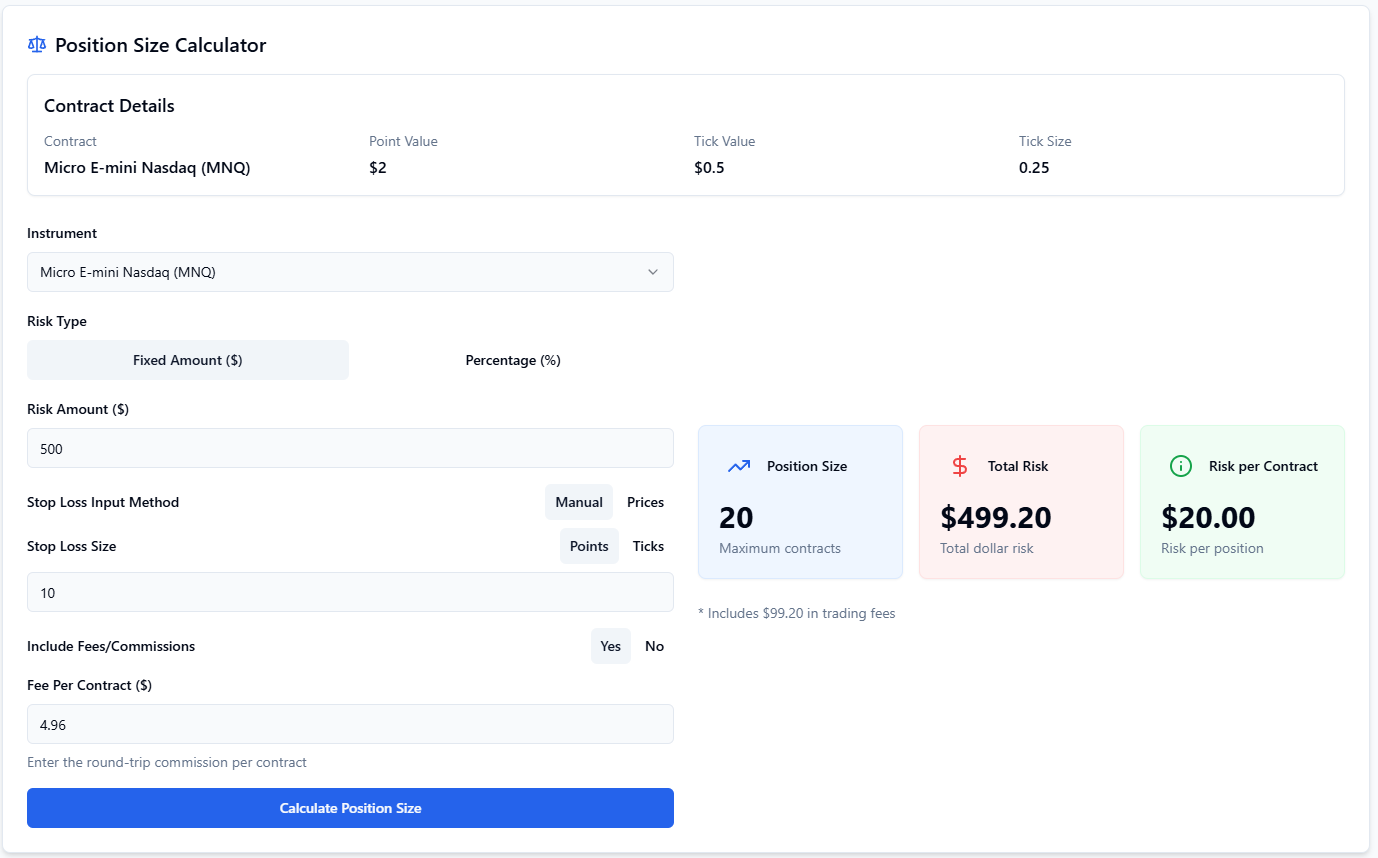Image resolution: width=1378 pixels, height=858 pixels.
Task: Click the blue trending arrow Position Size icon
Action: pyautogui.click(x=739, y=466)
